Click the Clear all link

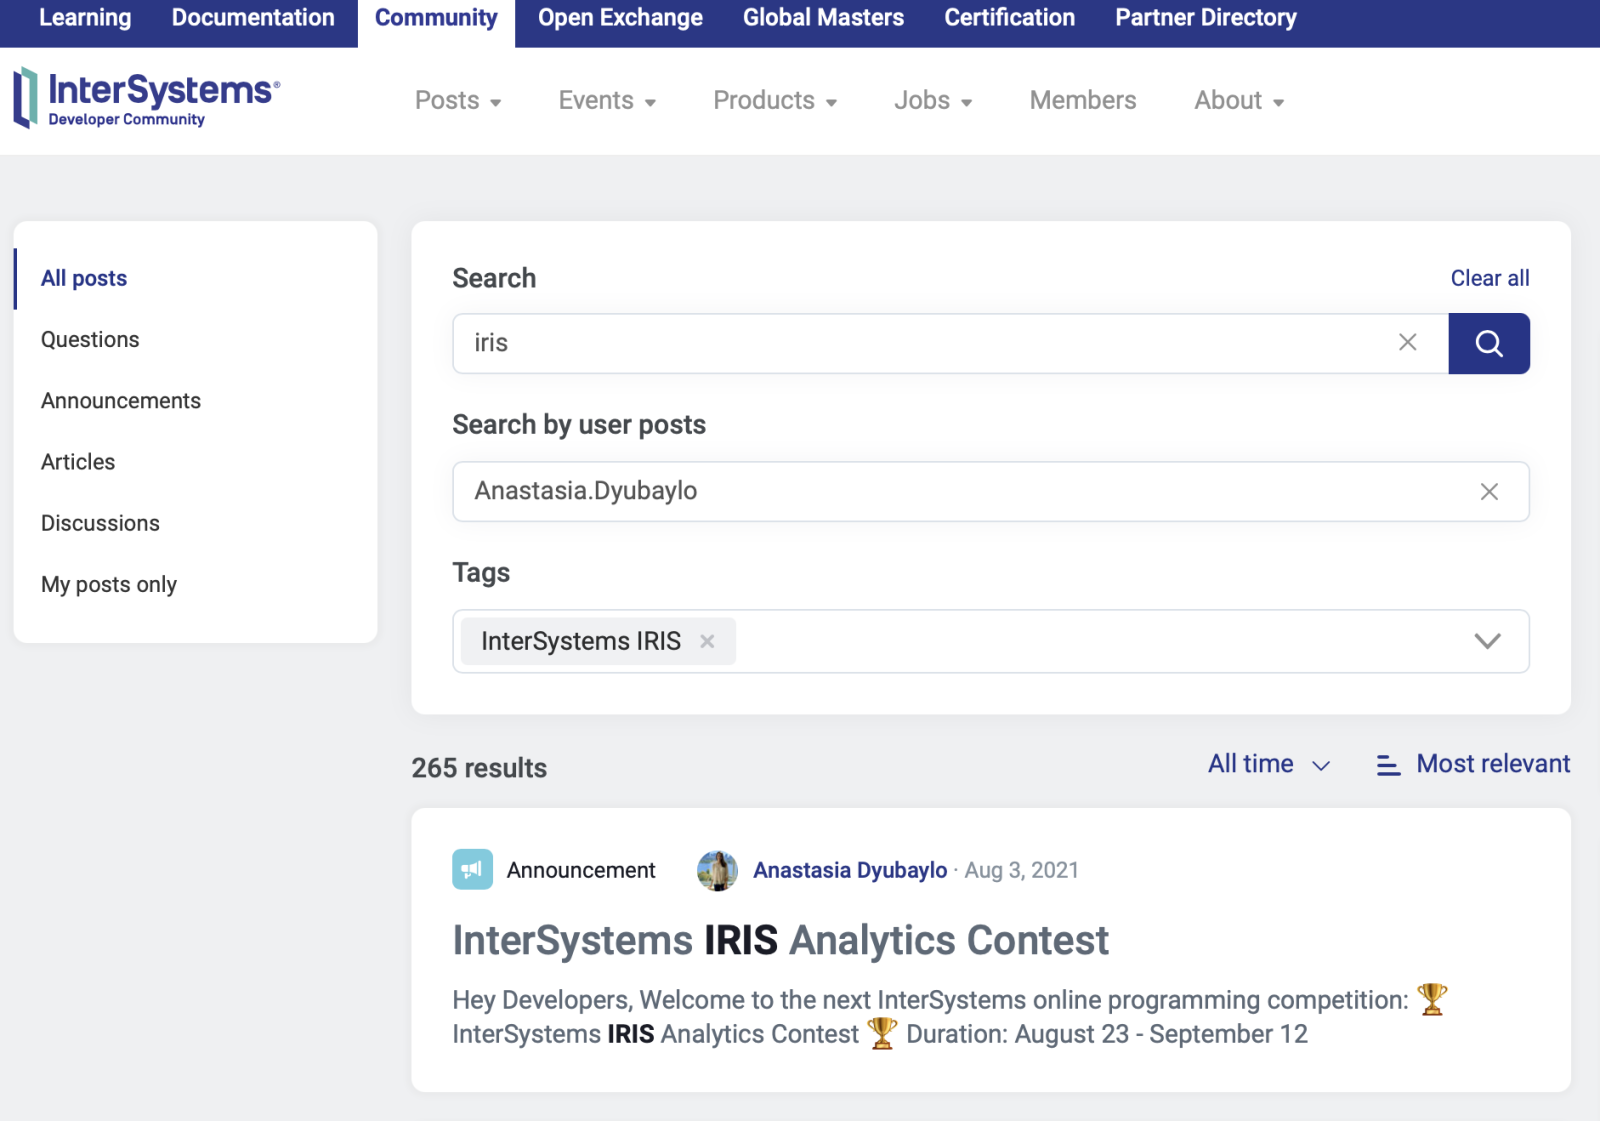point(1489,278)
